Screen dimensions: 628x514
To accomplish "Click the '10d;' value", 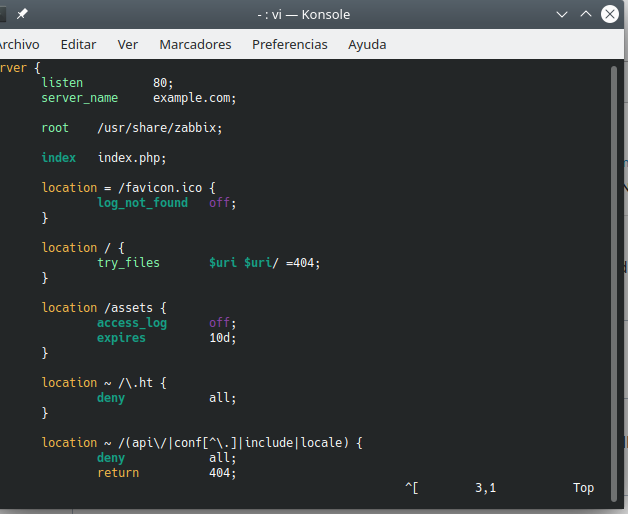I will (223, 338).
